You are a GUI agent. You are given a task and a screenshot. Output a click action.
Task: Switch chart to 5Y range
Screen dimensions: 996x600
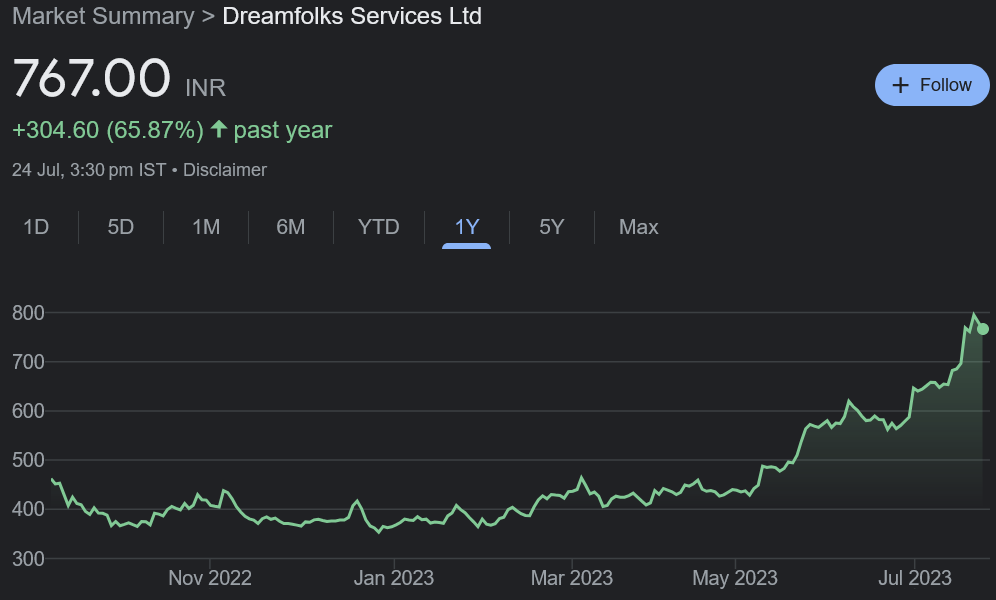point(552,227)
